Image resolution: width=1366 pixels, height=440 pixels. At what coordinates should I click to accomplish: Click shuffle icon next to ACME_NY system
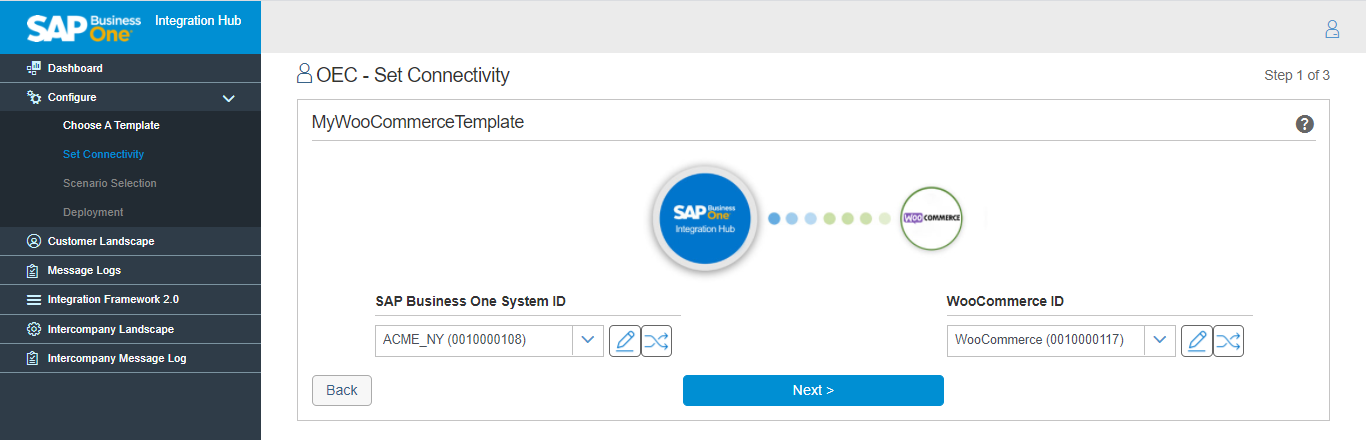coord(656,341)
